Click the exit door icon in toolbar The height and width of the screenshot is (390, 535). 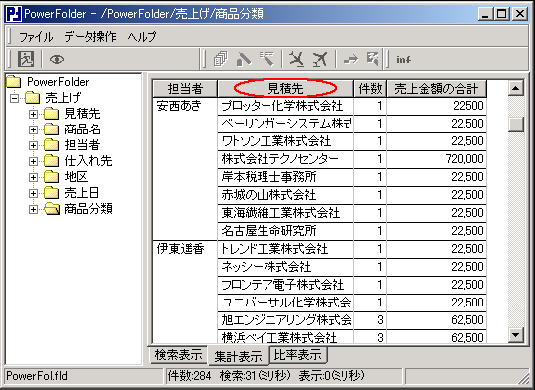coord(26,59)
